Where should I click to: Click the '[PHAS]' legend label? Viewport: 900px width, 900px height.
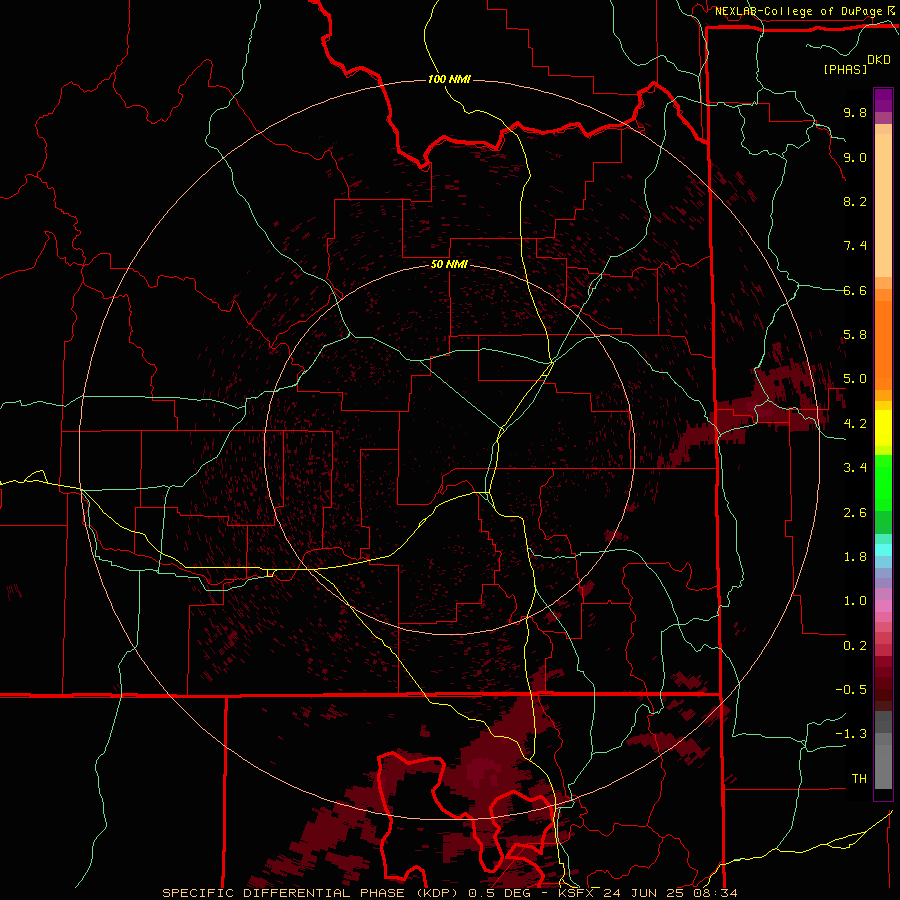pos(845,69)
